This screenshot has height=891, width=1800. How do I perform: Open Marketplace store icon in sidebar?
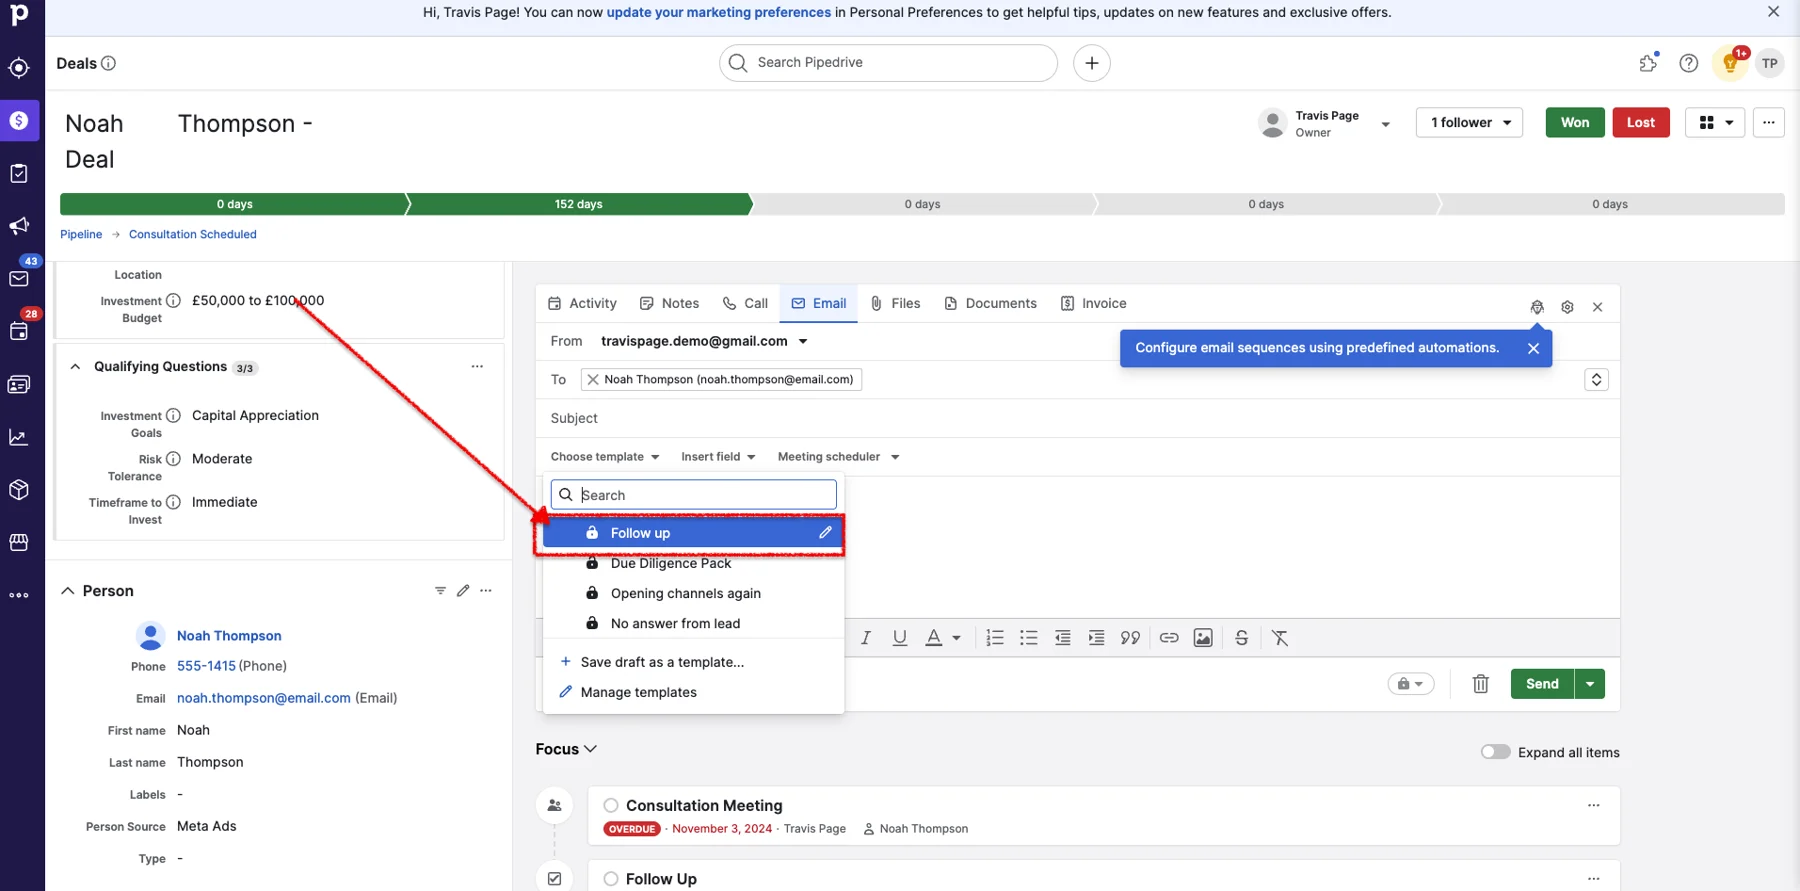19,542
